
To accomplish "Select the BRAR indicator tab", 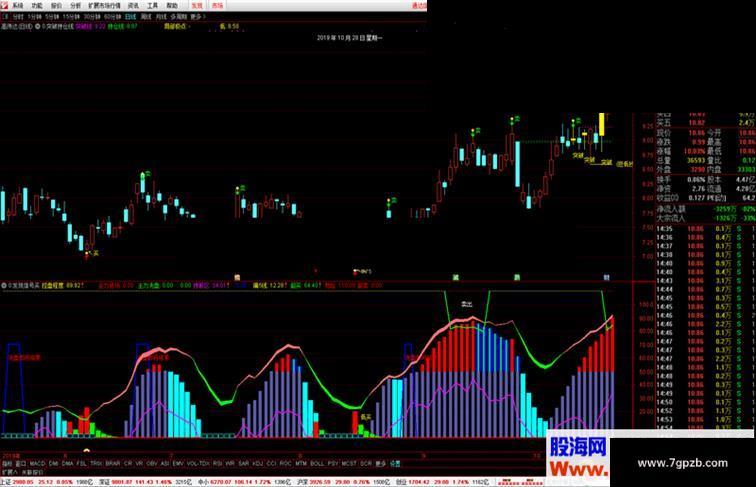I will [113, 463].
